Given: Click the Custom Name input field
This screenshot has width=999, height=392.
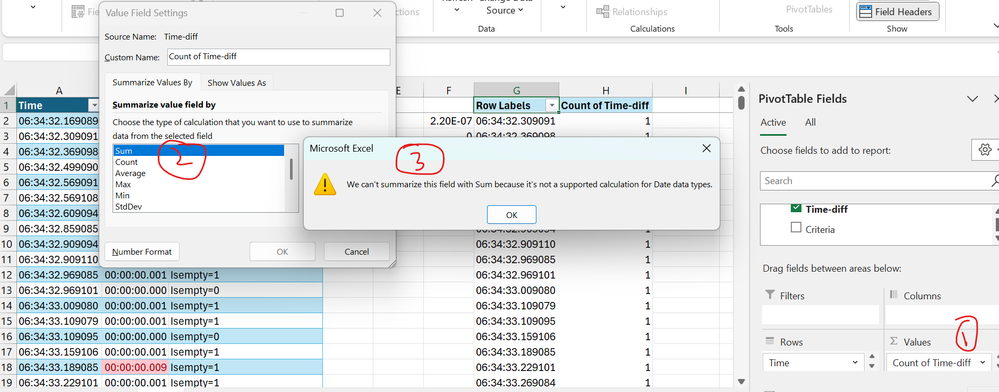Looking at the screenshot, I should (278, 57).
